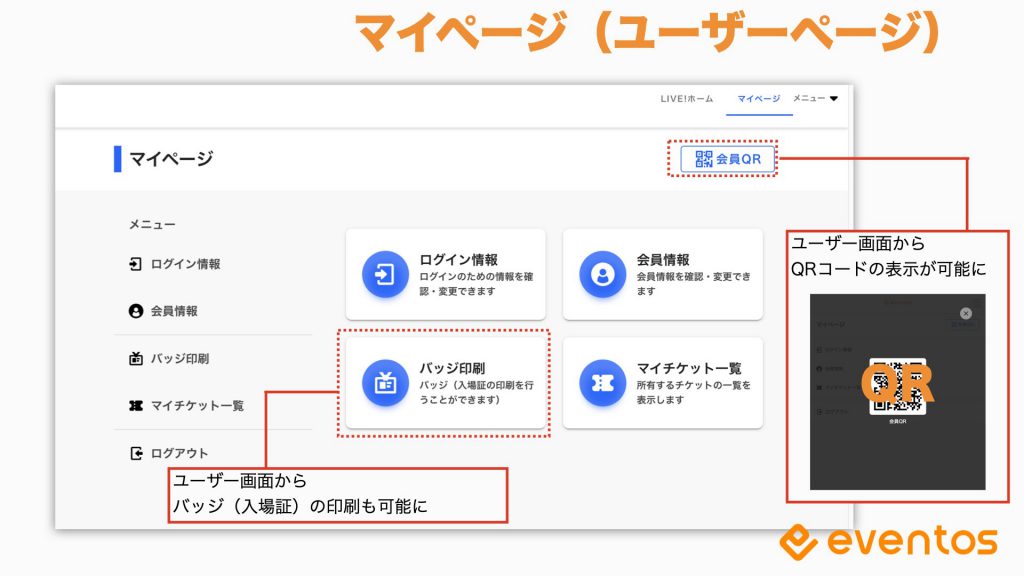
Task: Click 所有するチケットの一覧を表示します description
Action: click(x=694, y=392)
